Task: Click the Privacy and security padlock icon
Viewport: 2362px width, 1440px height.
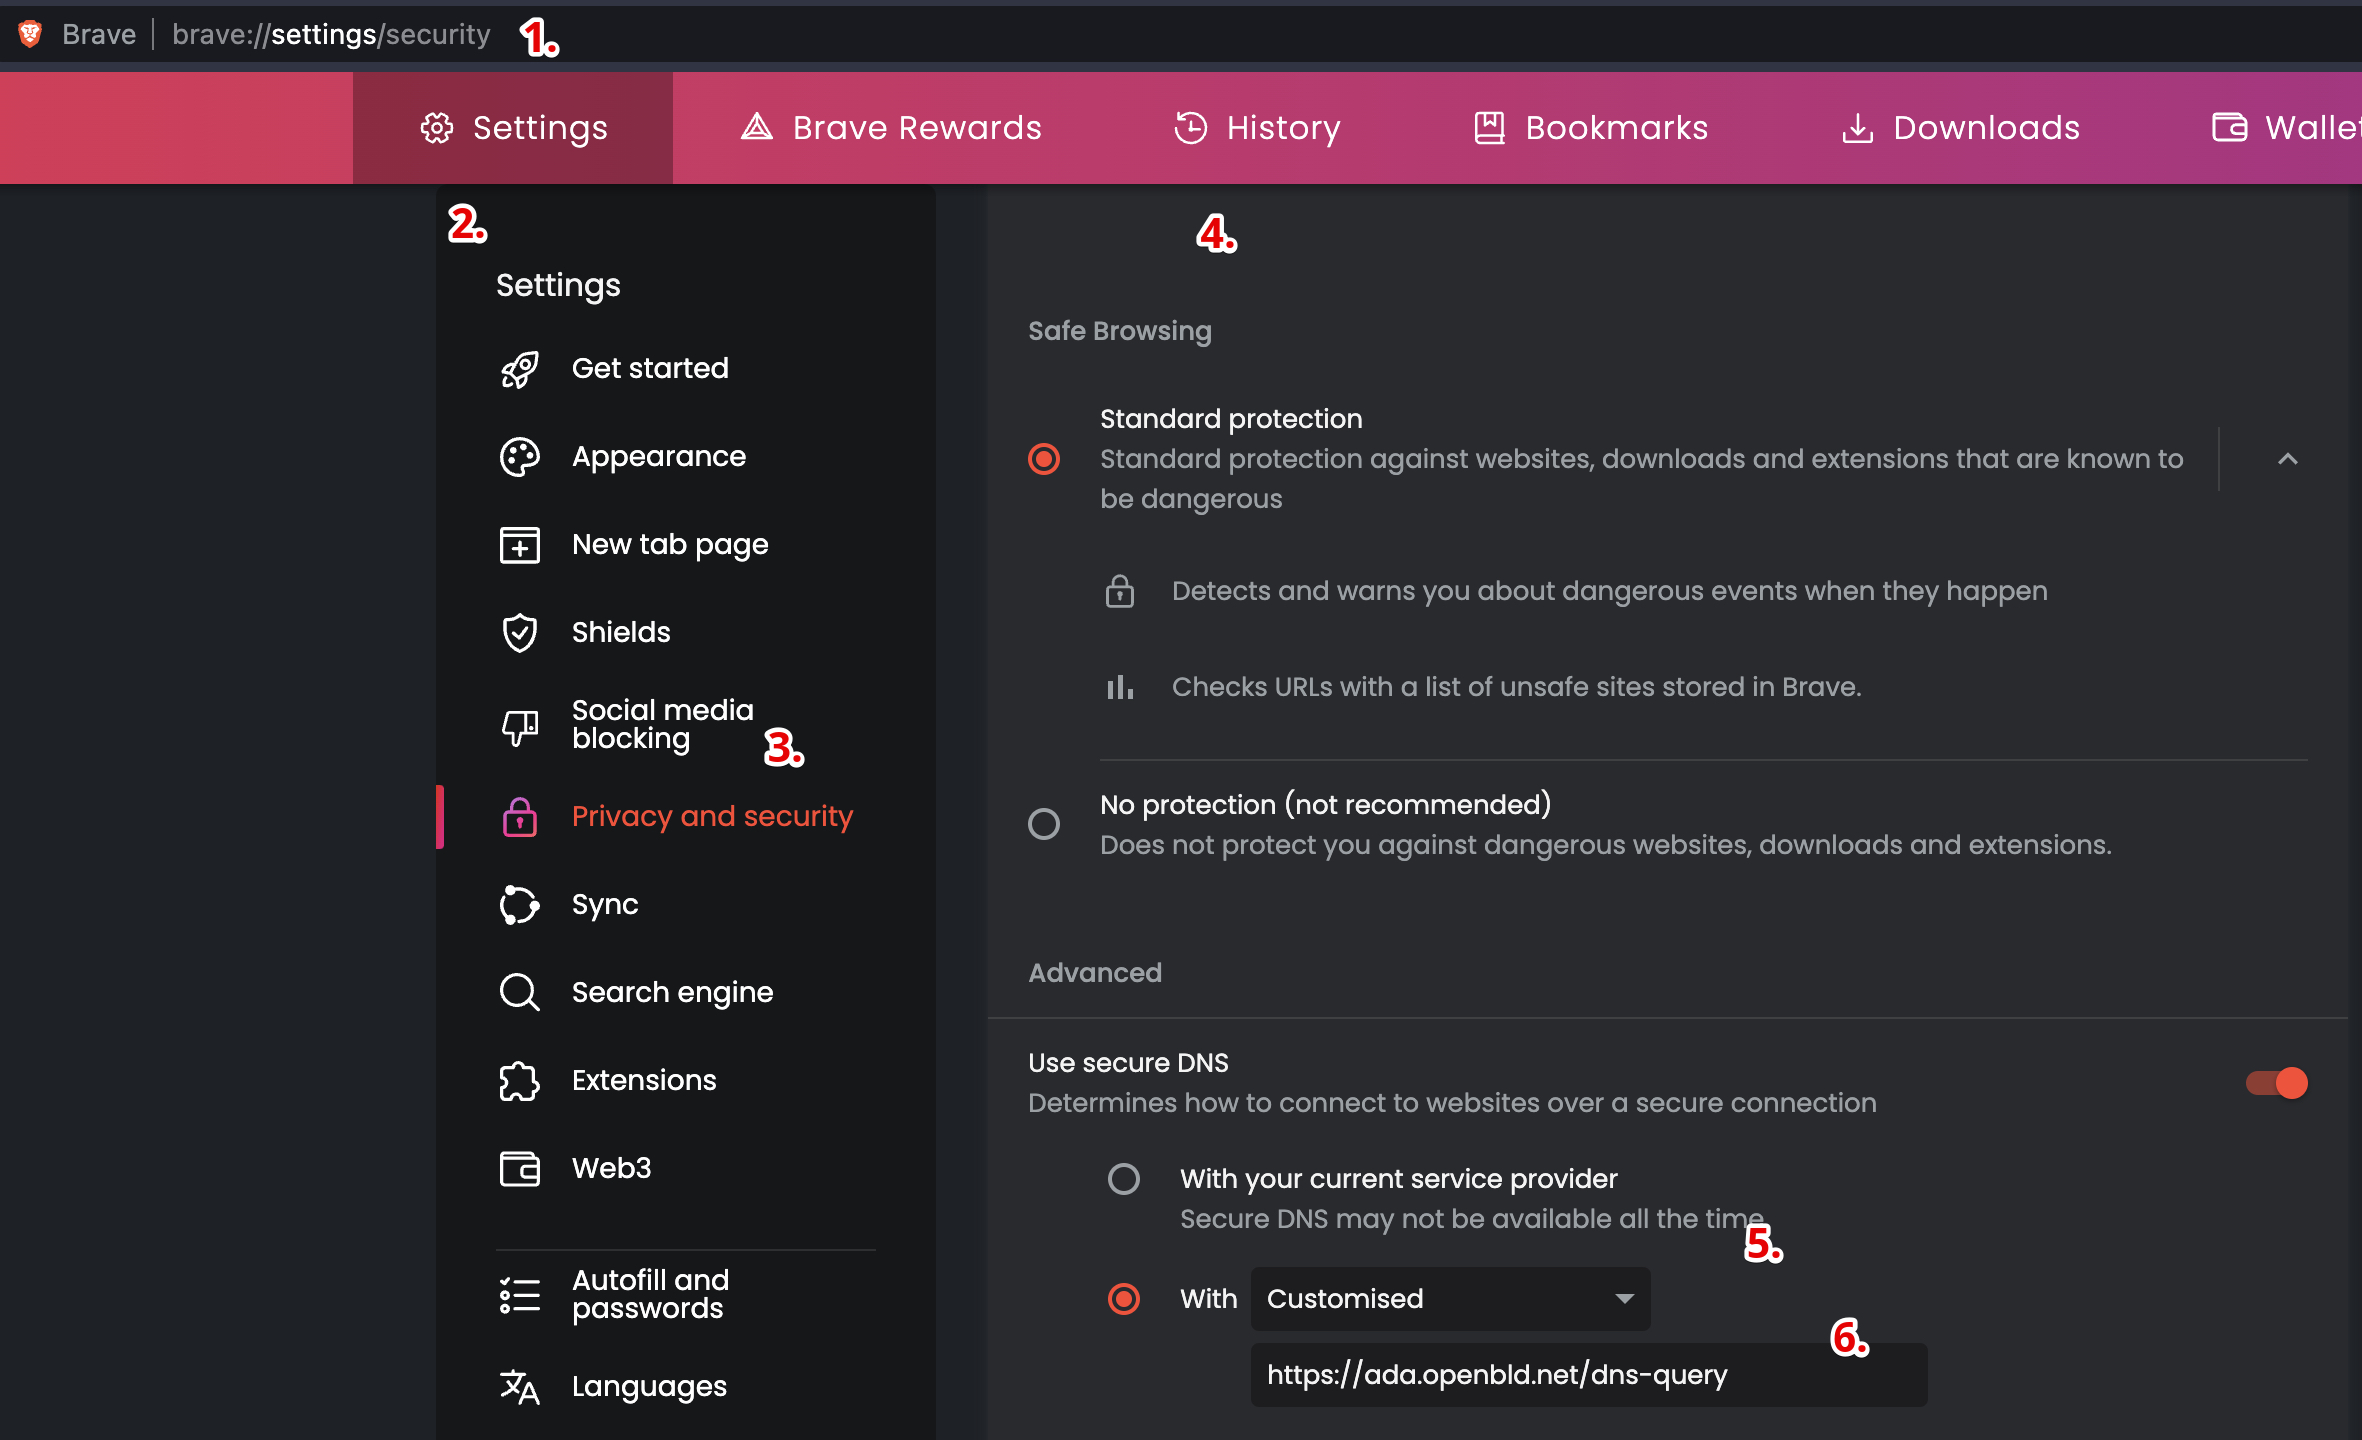Action: [x=520, y=817]
